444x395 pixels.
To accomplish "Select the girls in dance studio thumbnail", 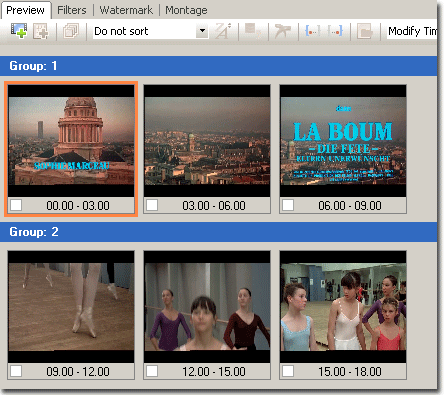I will tap(343, 307).
